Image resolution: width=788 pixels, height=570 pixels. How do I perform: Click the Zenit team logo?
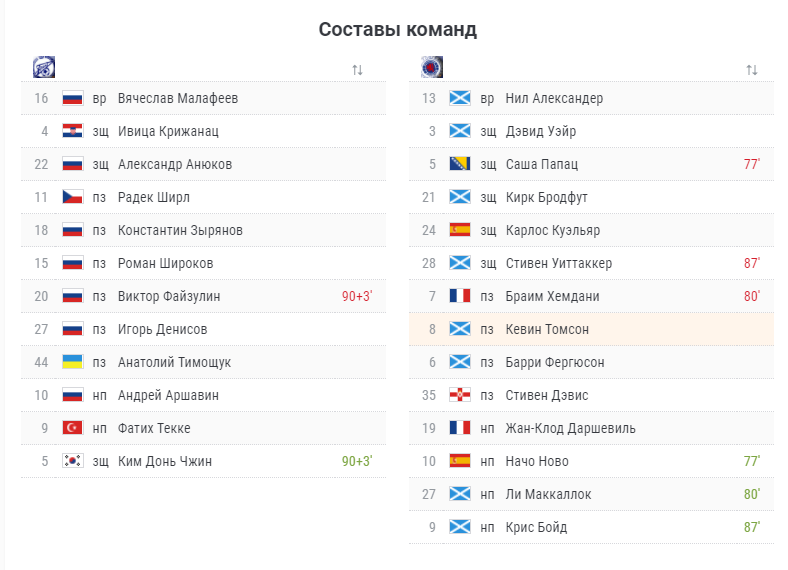44,67
